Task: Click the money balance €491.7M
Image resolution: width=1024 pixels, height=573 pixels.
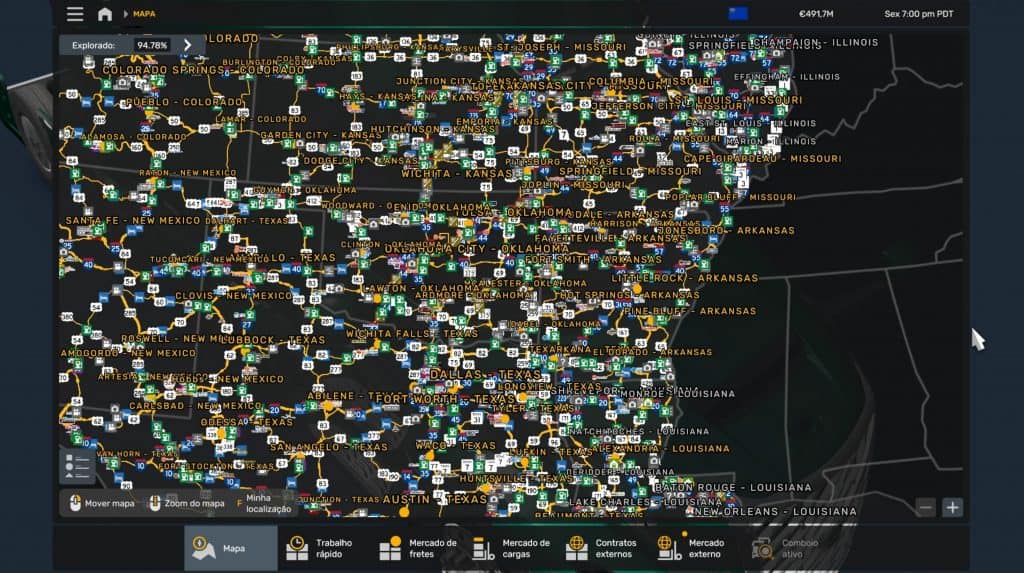Action: (816, 14)
